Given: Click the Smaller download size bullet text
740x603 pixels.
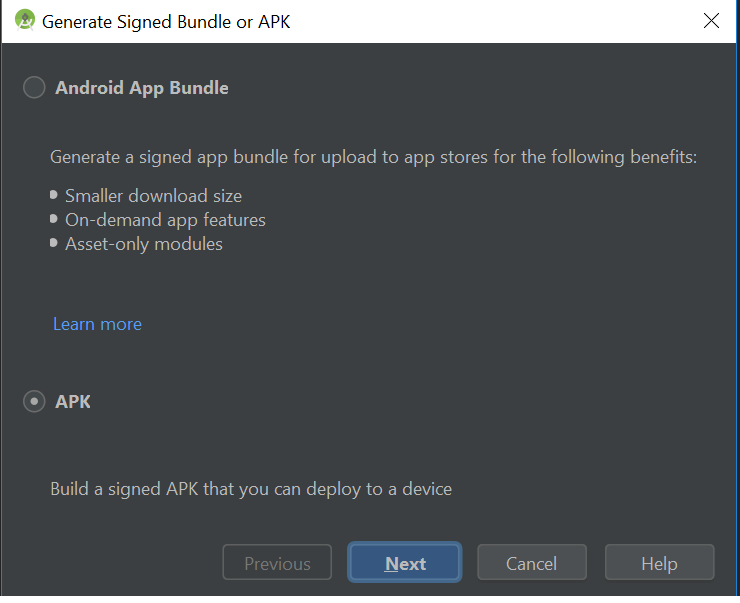Looking at the screenshot, I should click(153, 196).
